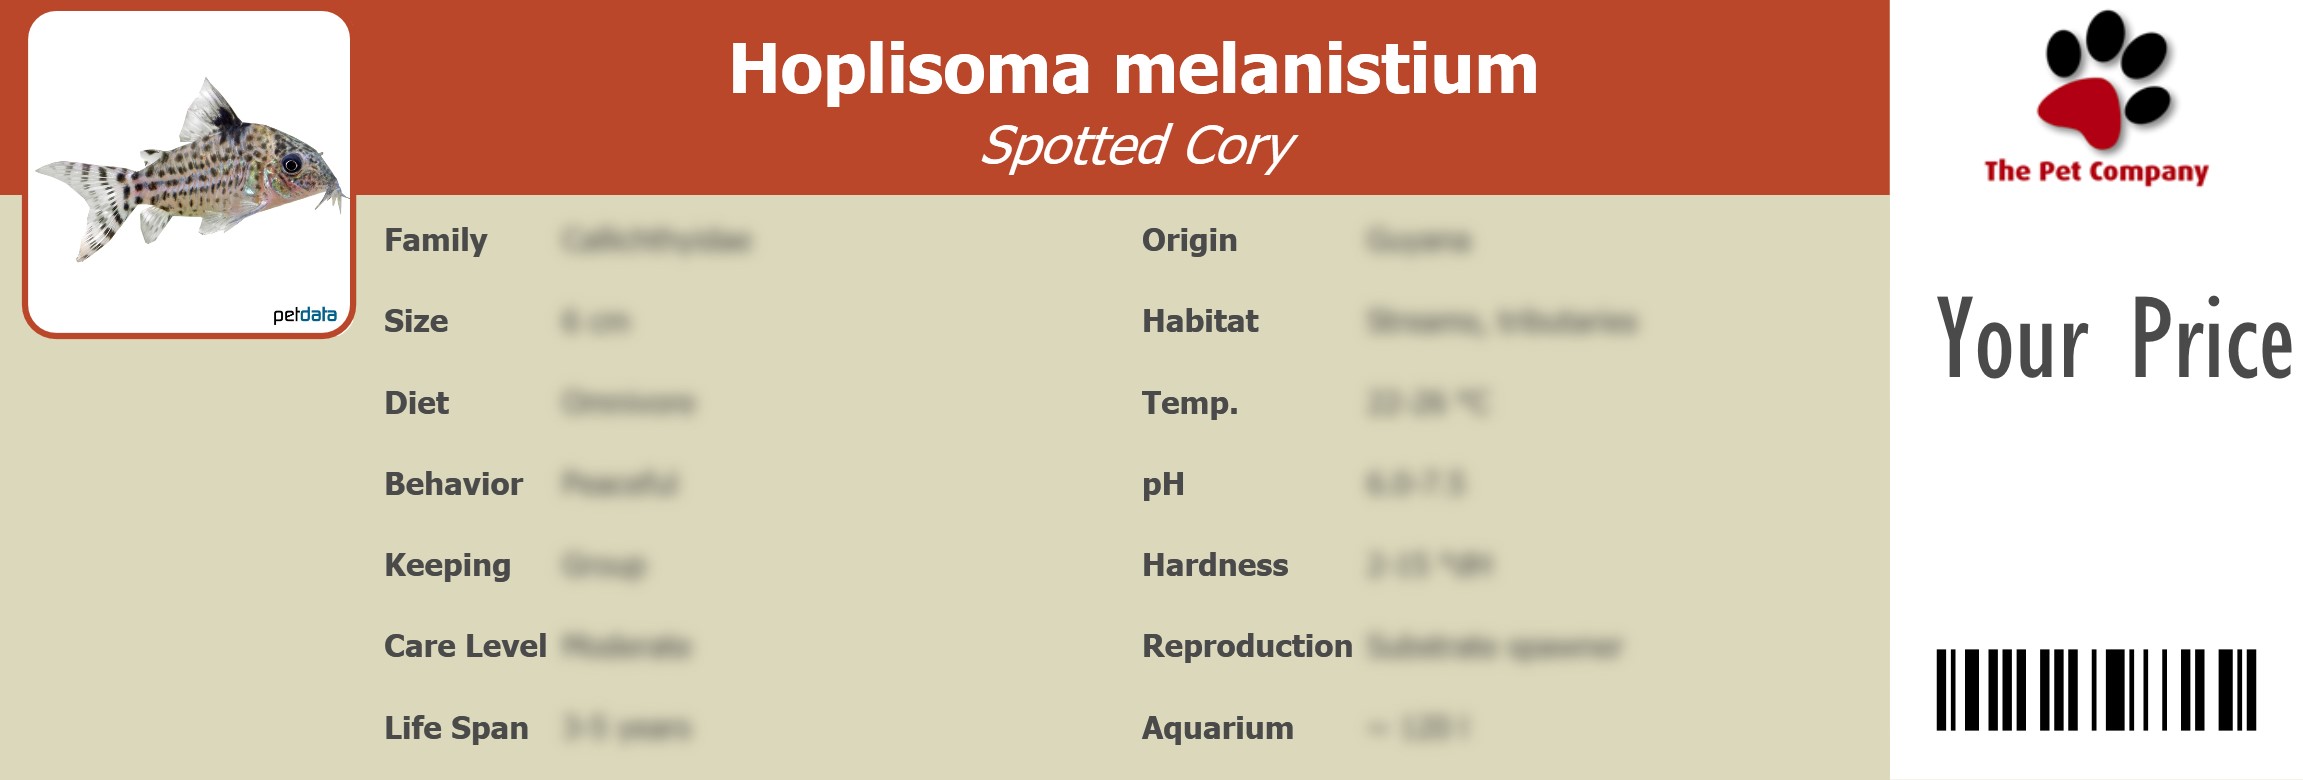Click the petdata logo on photo
Viewport: 2303px width, 780px height.
click(x=305, y=315)
